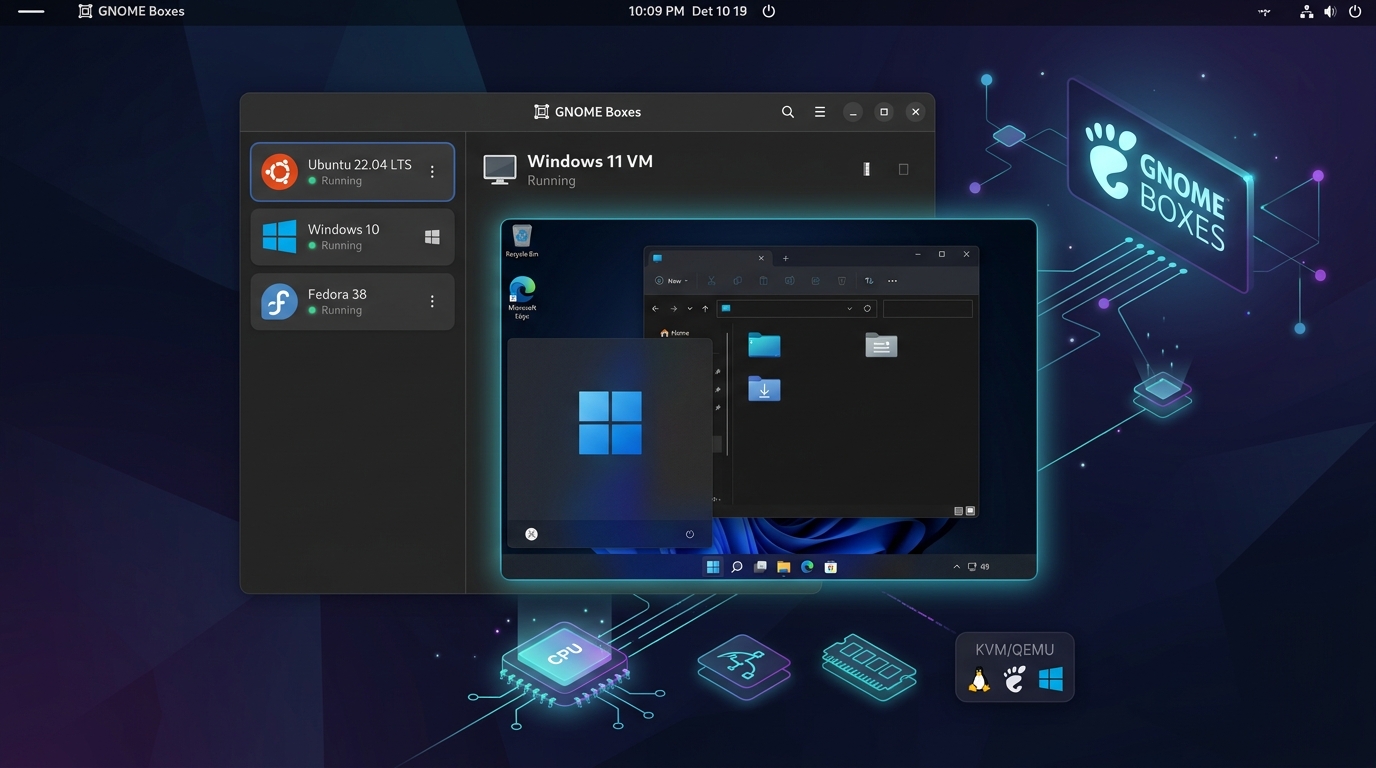The width and height of the screenshot is (1376, 768).
Task: Open Edge from the VM taskbar
Action: tap(807, 567)
